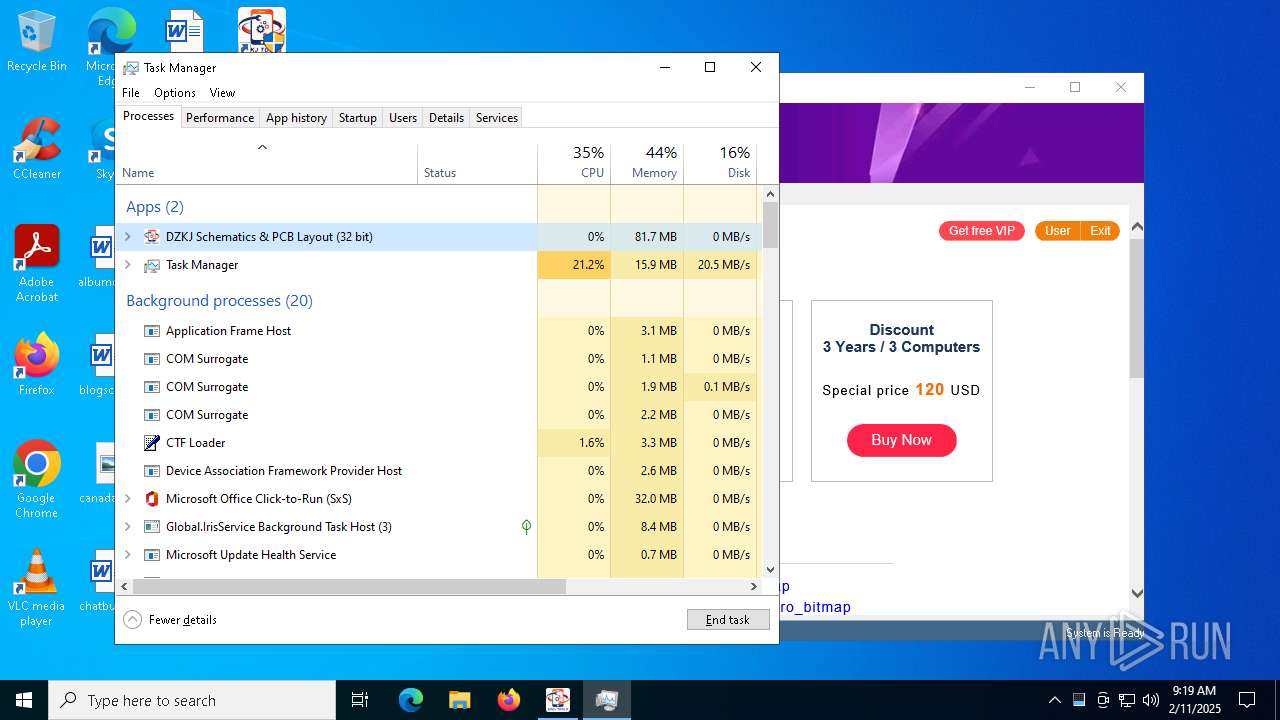
Task: Click Buy Now in DZKJ window
Action: coord(901,440)
